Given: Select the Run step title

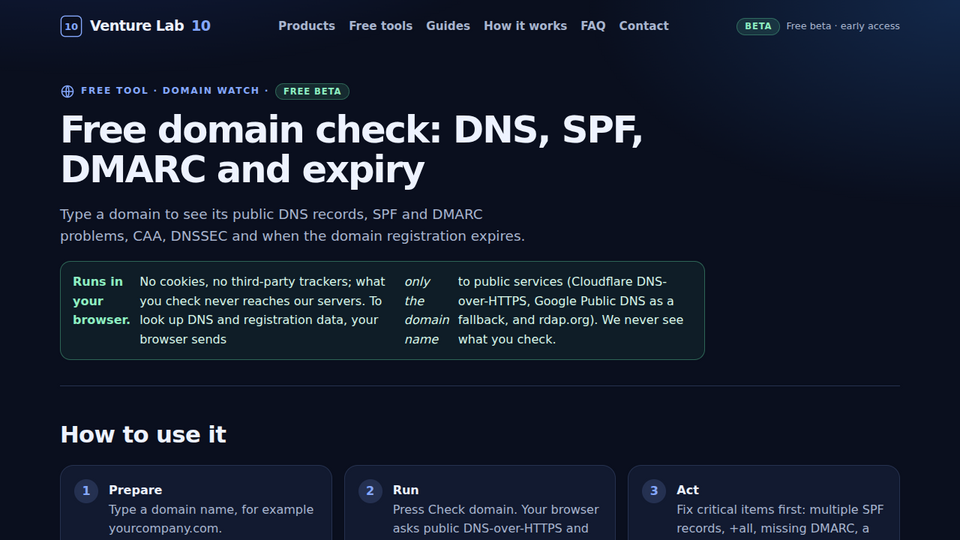Looking at the screenshot, I should click(405, 490).
